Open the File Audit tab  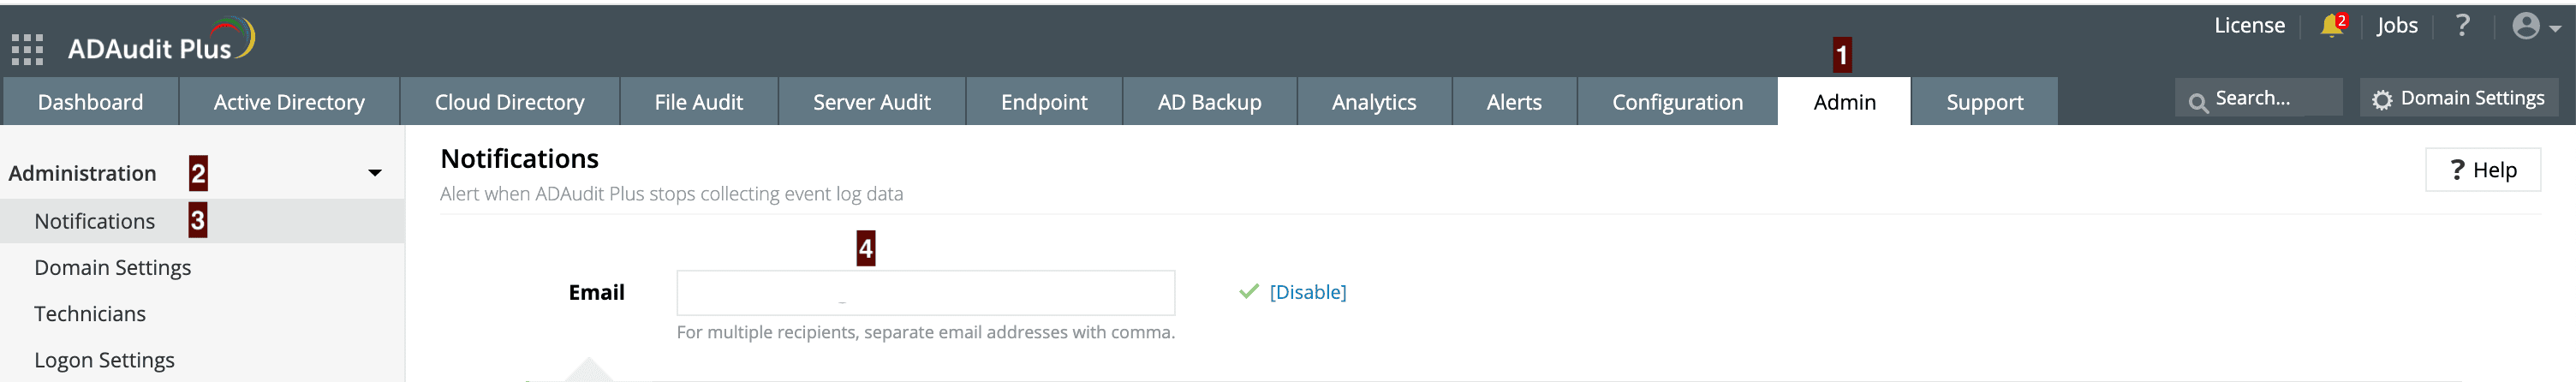(698, 102)
